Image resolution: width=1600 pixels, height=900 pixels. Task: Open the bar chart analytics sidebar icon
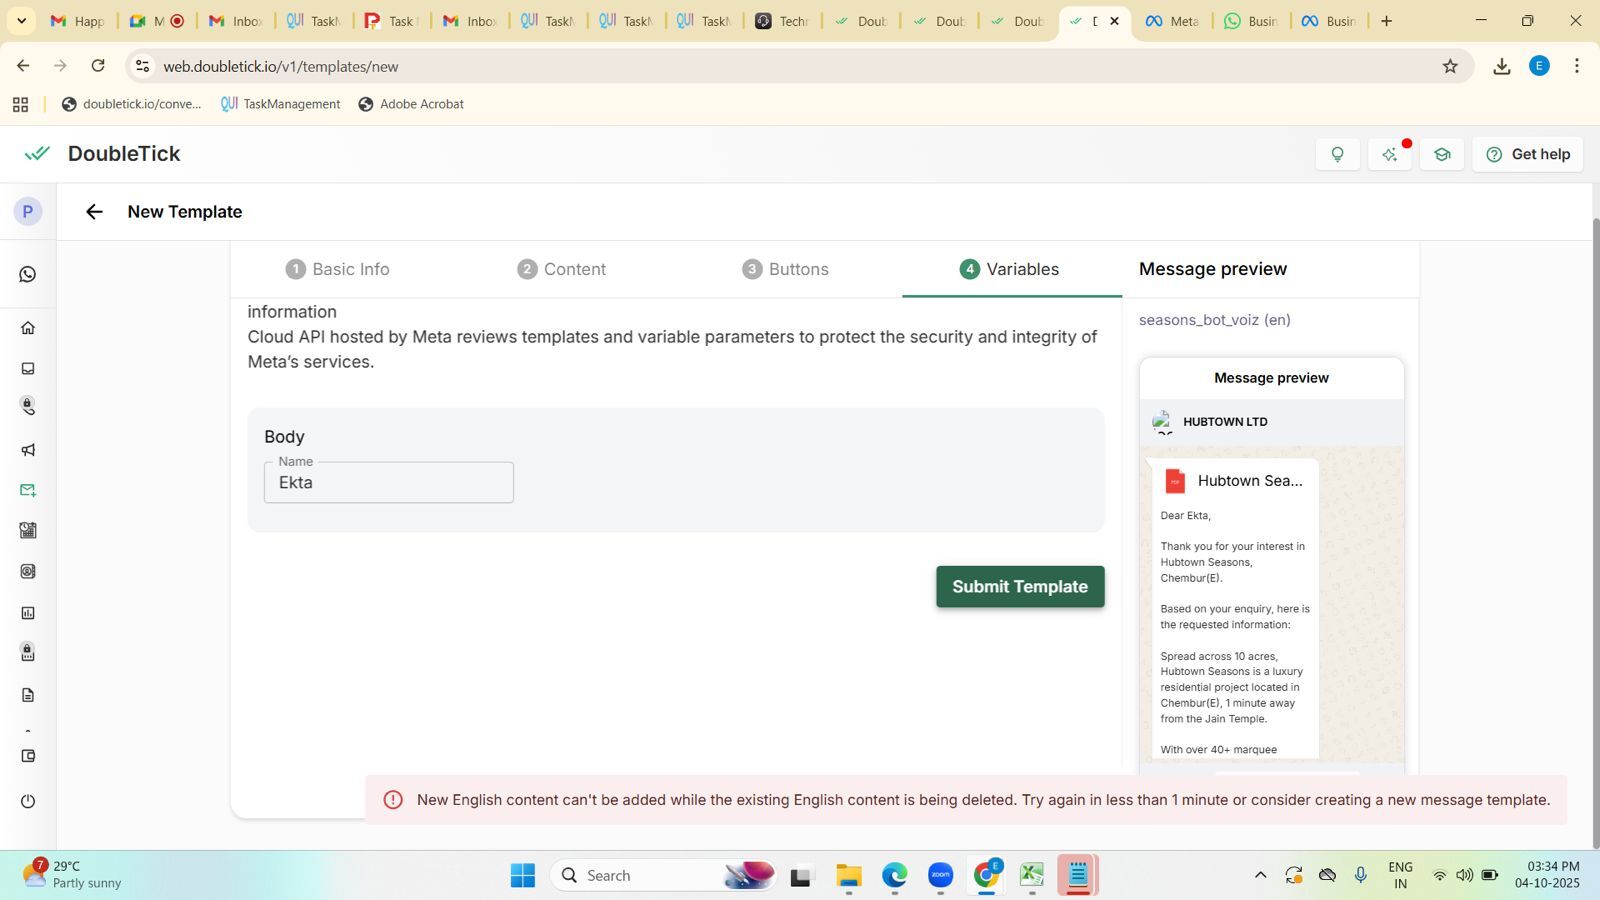coord(28,613)
